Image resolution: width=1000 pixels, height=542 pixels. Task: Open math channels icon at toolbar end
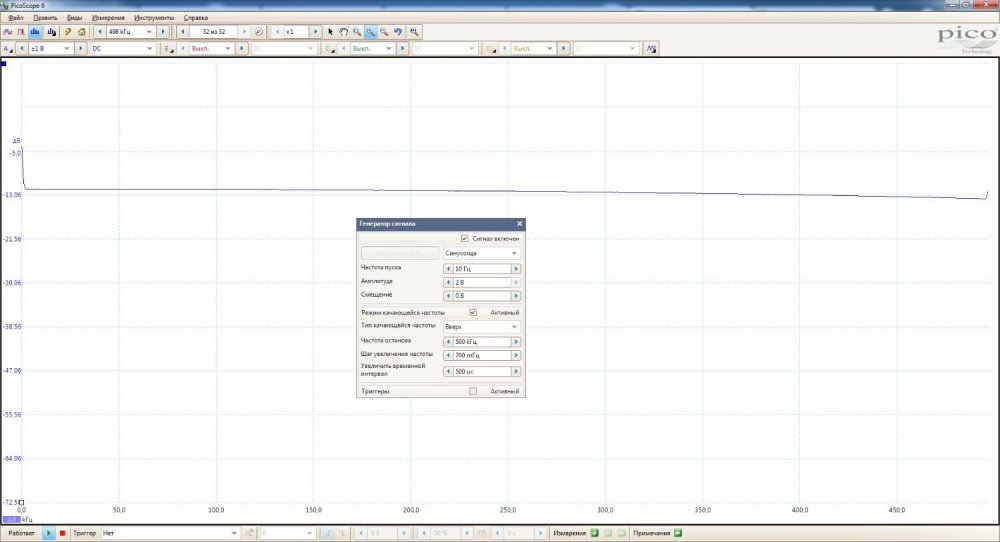pyautogui.click(x=651, y=48)
